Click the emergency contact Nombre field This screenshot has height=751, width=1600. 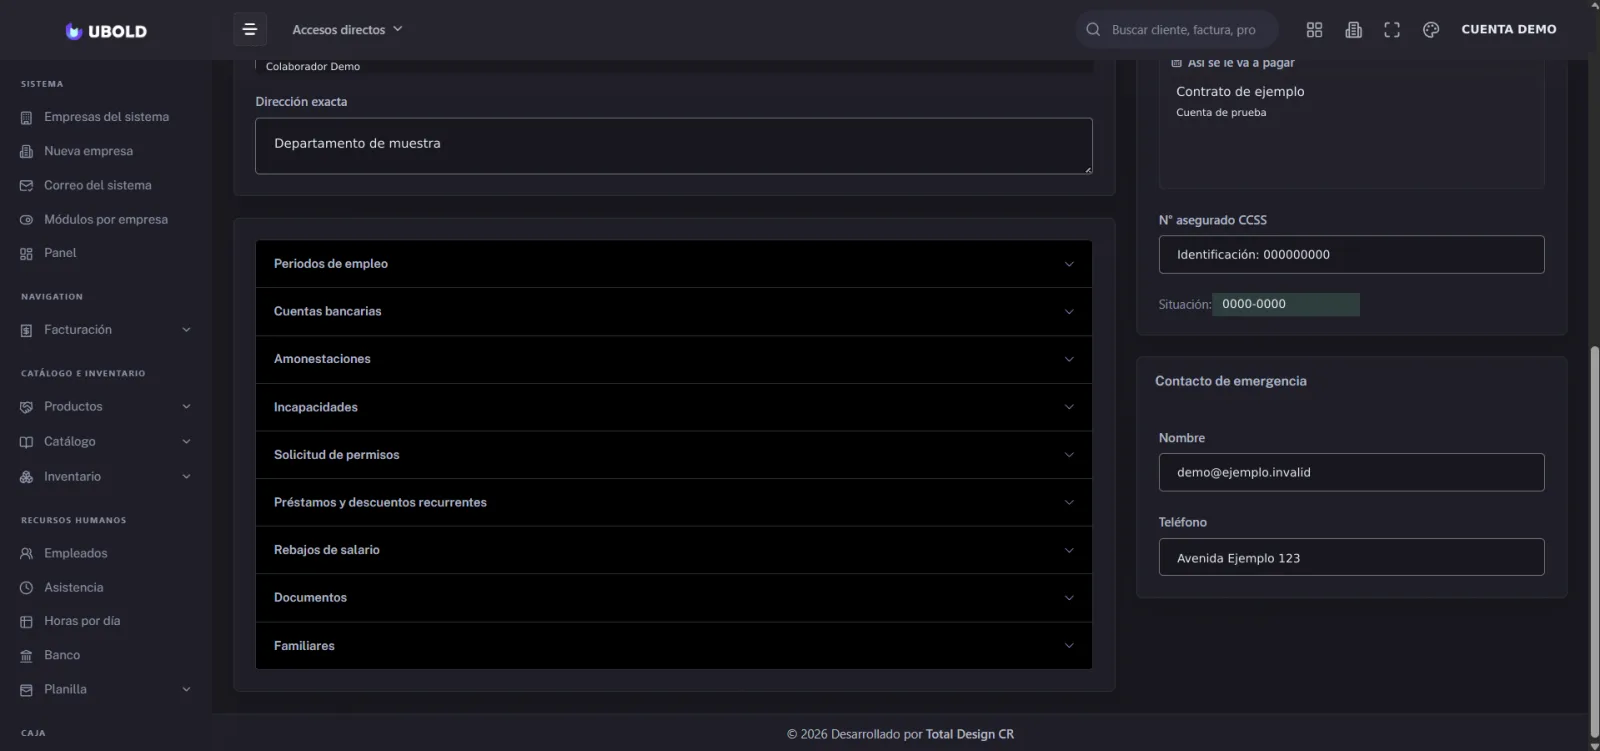1351,472
